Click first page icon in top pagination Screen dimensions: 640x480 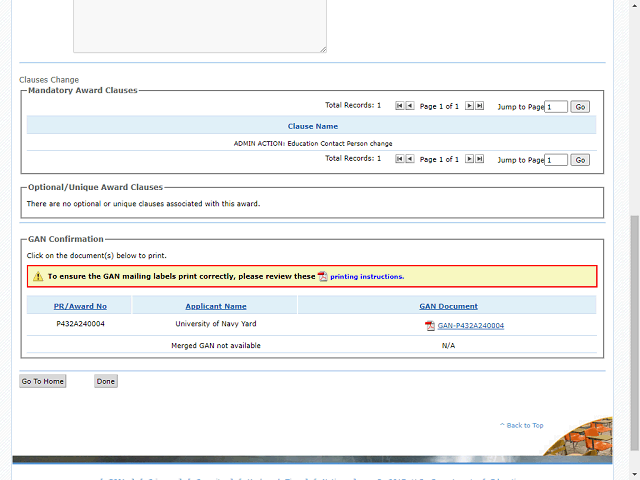(x=400, y=105)
